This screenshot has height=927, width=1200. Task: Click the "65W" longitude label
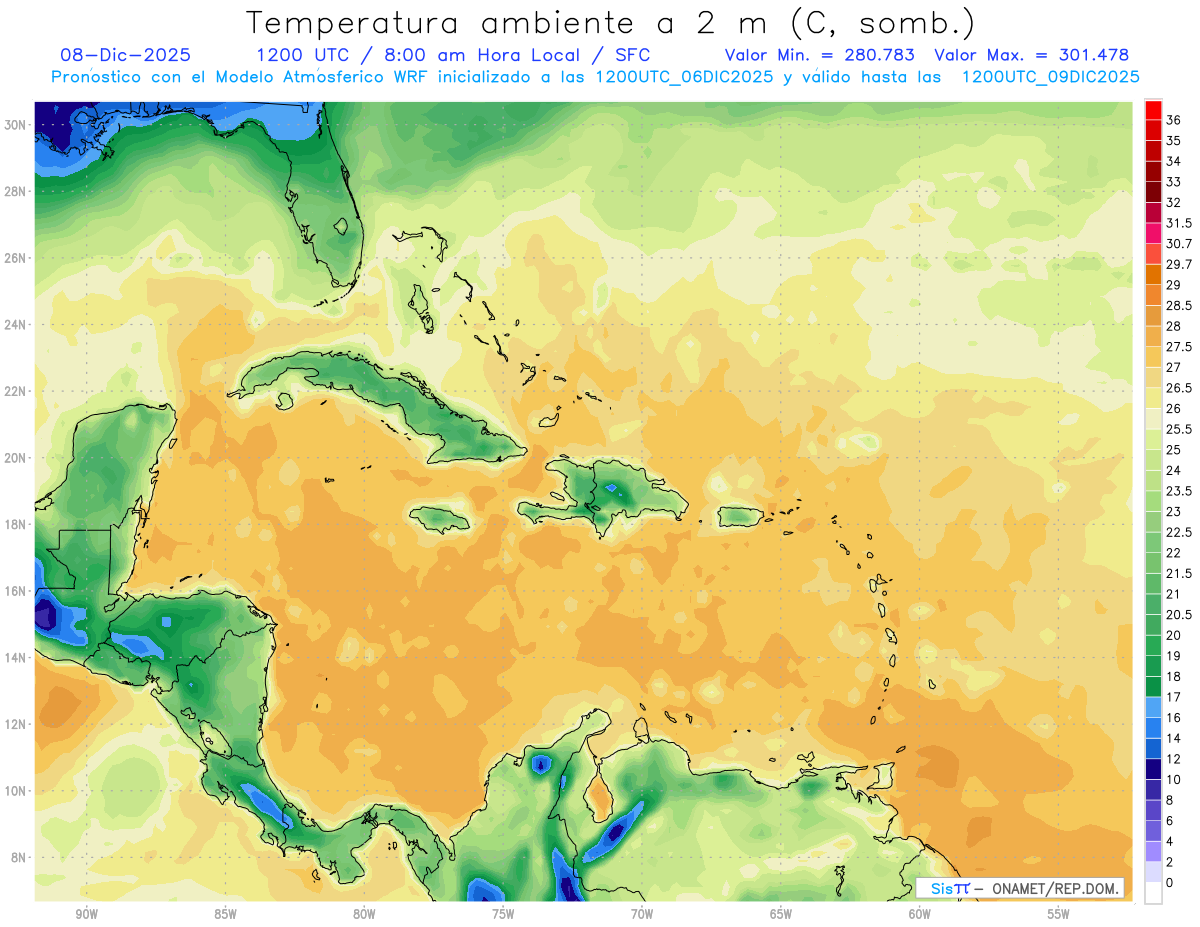781,914
